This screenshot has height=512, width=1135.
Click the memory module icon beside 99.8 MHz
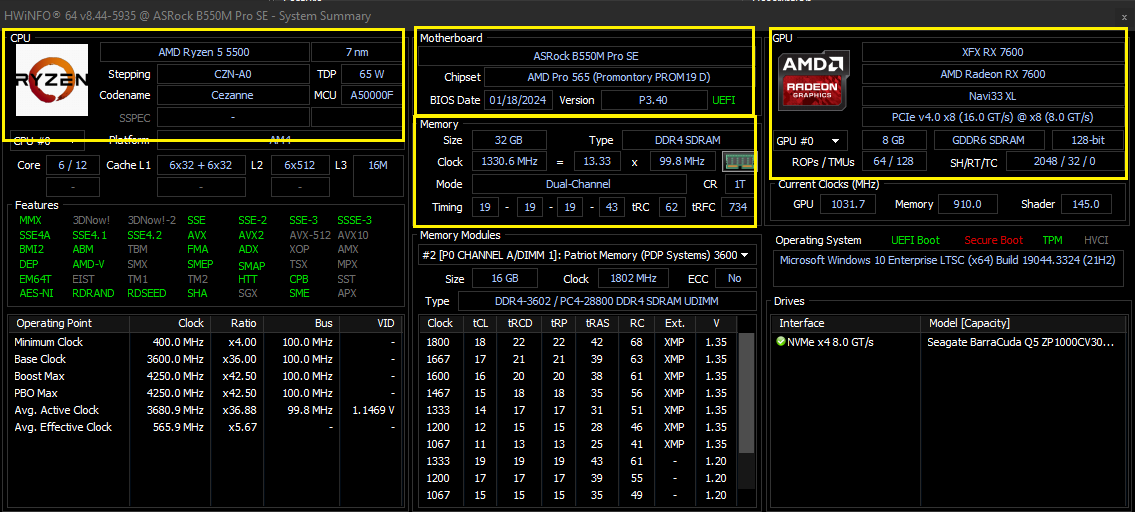tap(739, 162)
